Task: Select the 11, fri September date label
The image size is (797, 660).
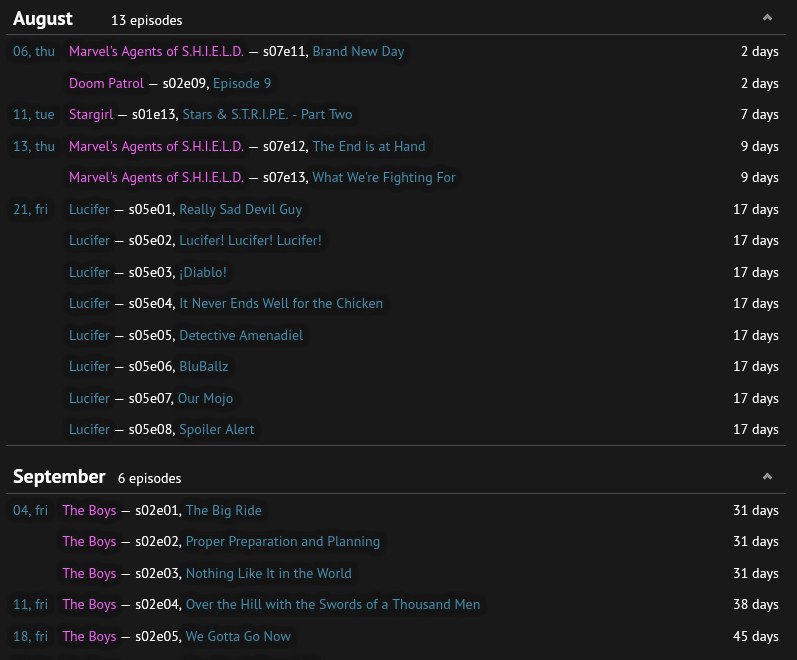Action: (30, 605)
